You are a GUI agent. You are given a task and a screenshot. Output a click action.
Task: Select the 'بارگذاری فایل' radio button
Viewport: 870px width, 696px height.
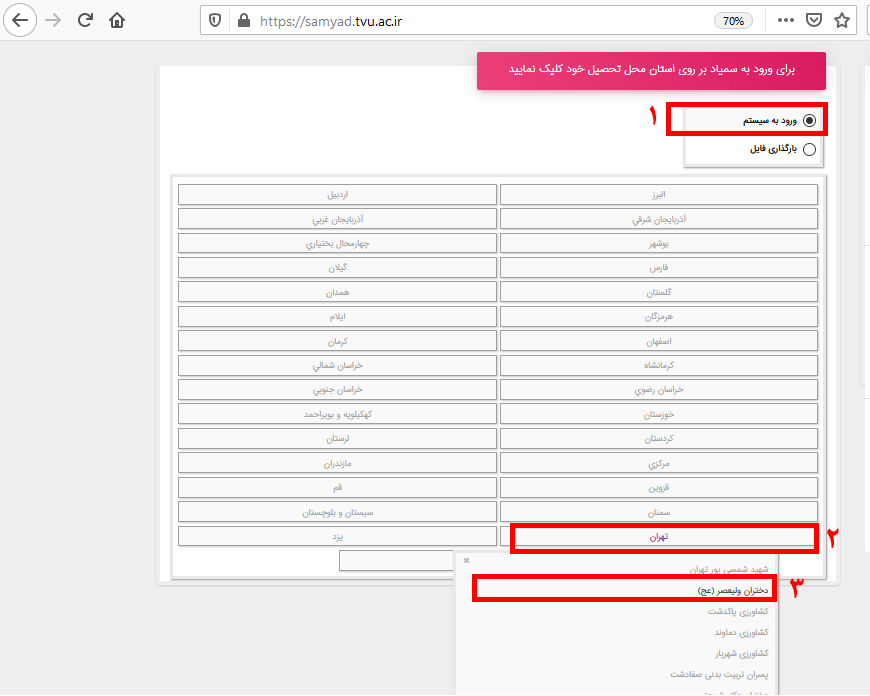pos(810,149)
